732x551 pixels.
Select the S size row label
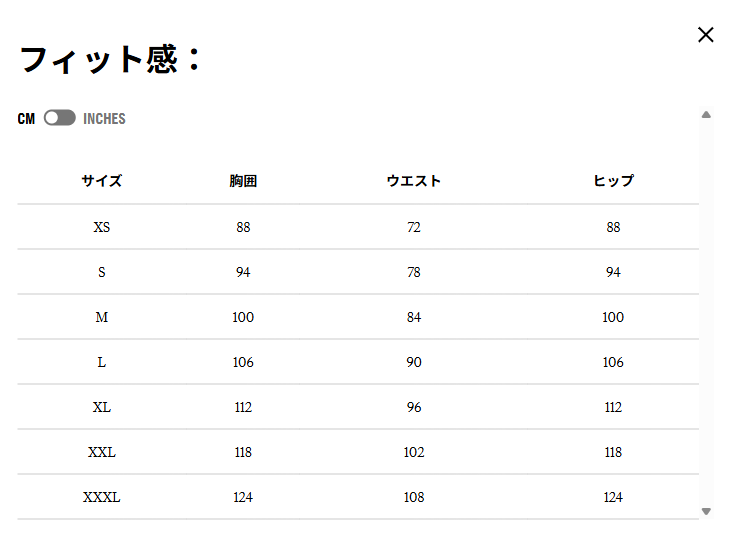(102, 272)
